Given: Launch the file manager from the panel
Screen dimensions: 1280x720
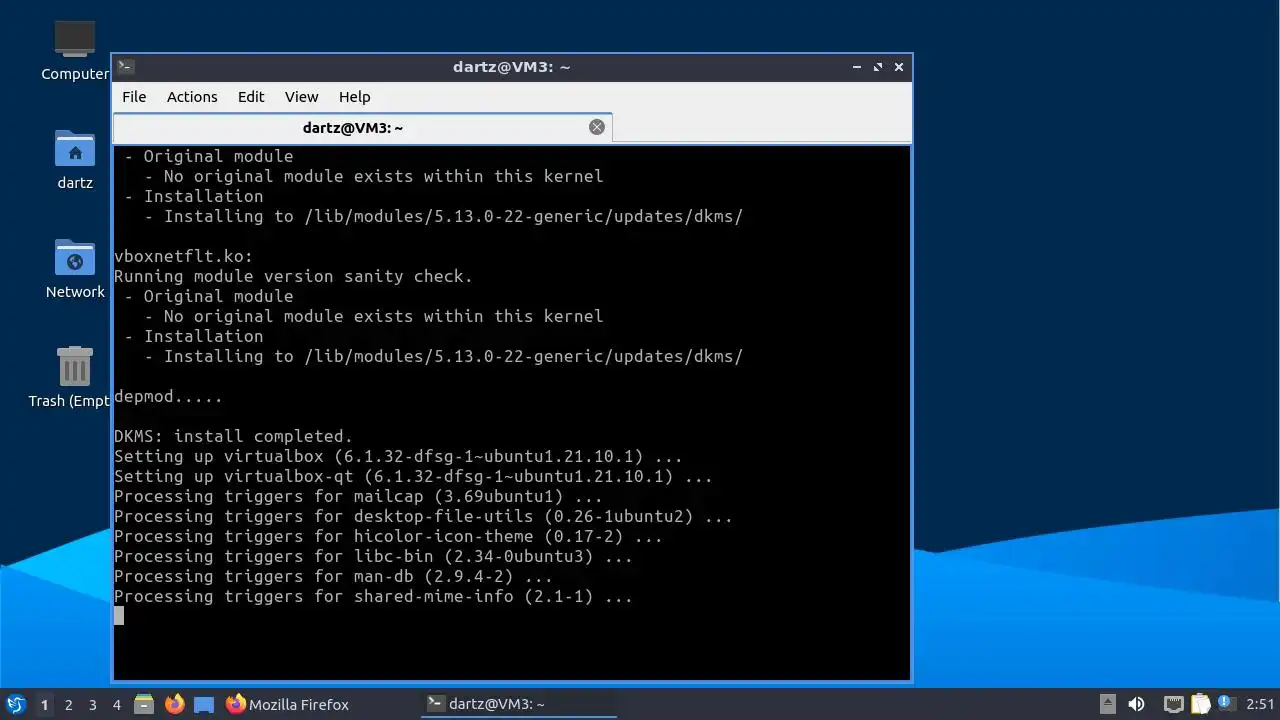Looking at the screenshot, I should [x=144, y=704].
